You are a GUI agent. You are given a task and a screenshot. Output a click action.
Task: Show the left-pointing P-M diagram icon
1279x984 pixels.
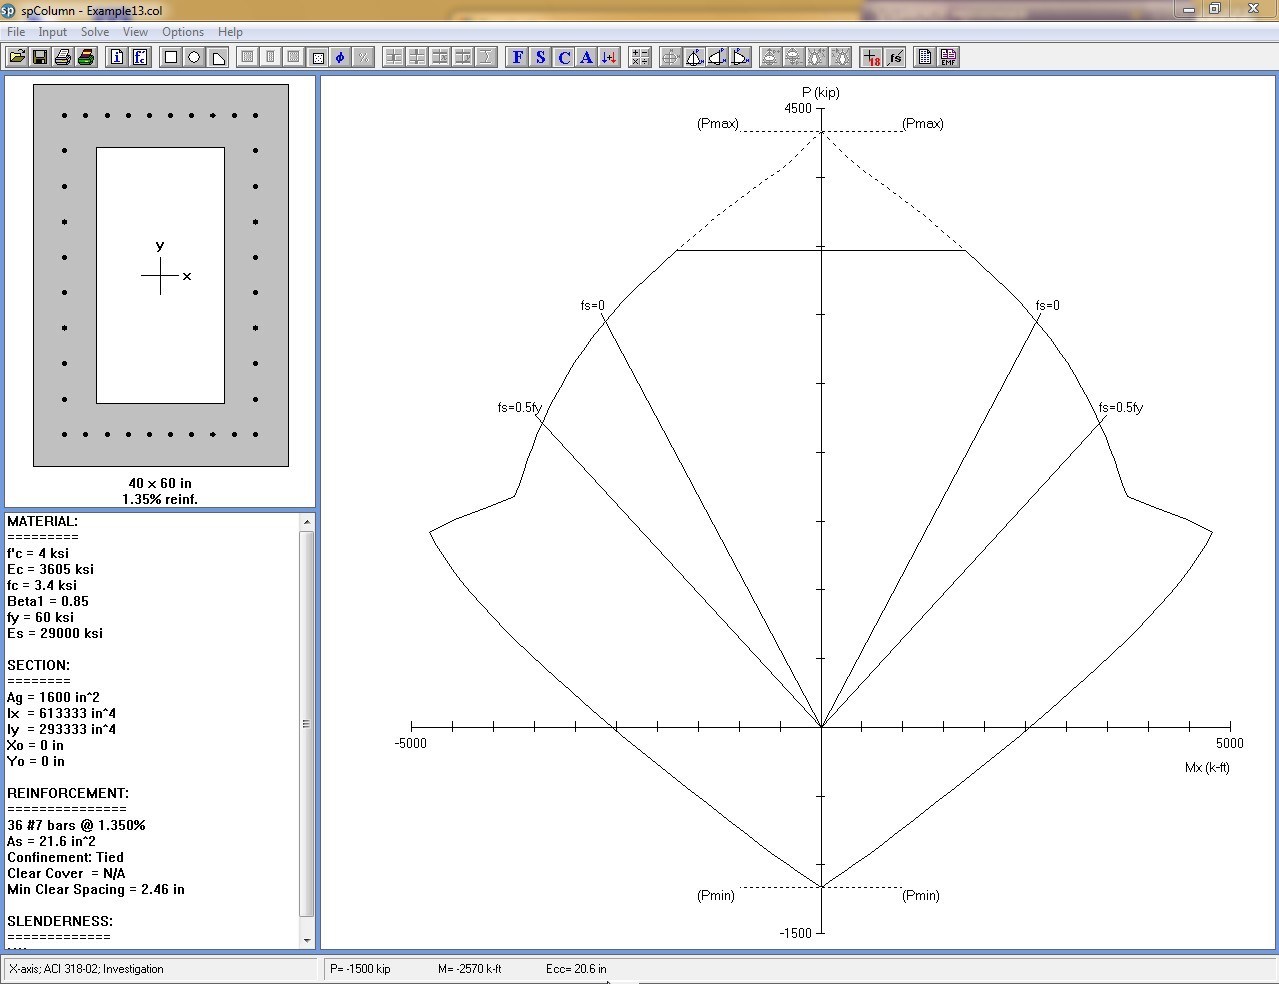click(717, 57)
